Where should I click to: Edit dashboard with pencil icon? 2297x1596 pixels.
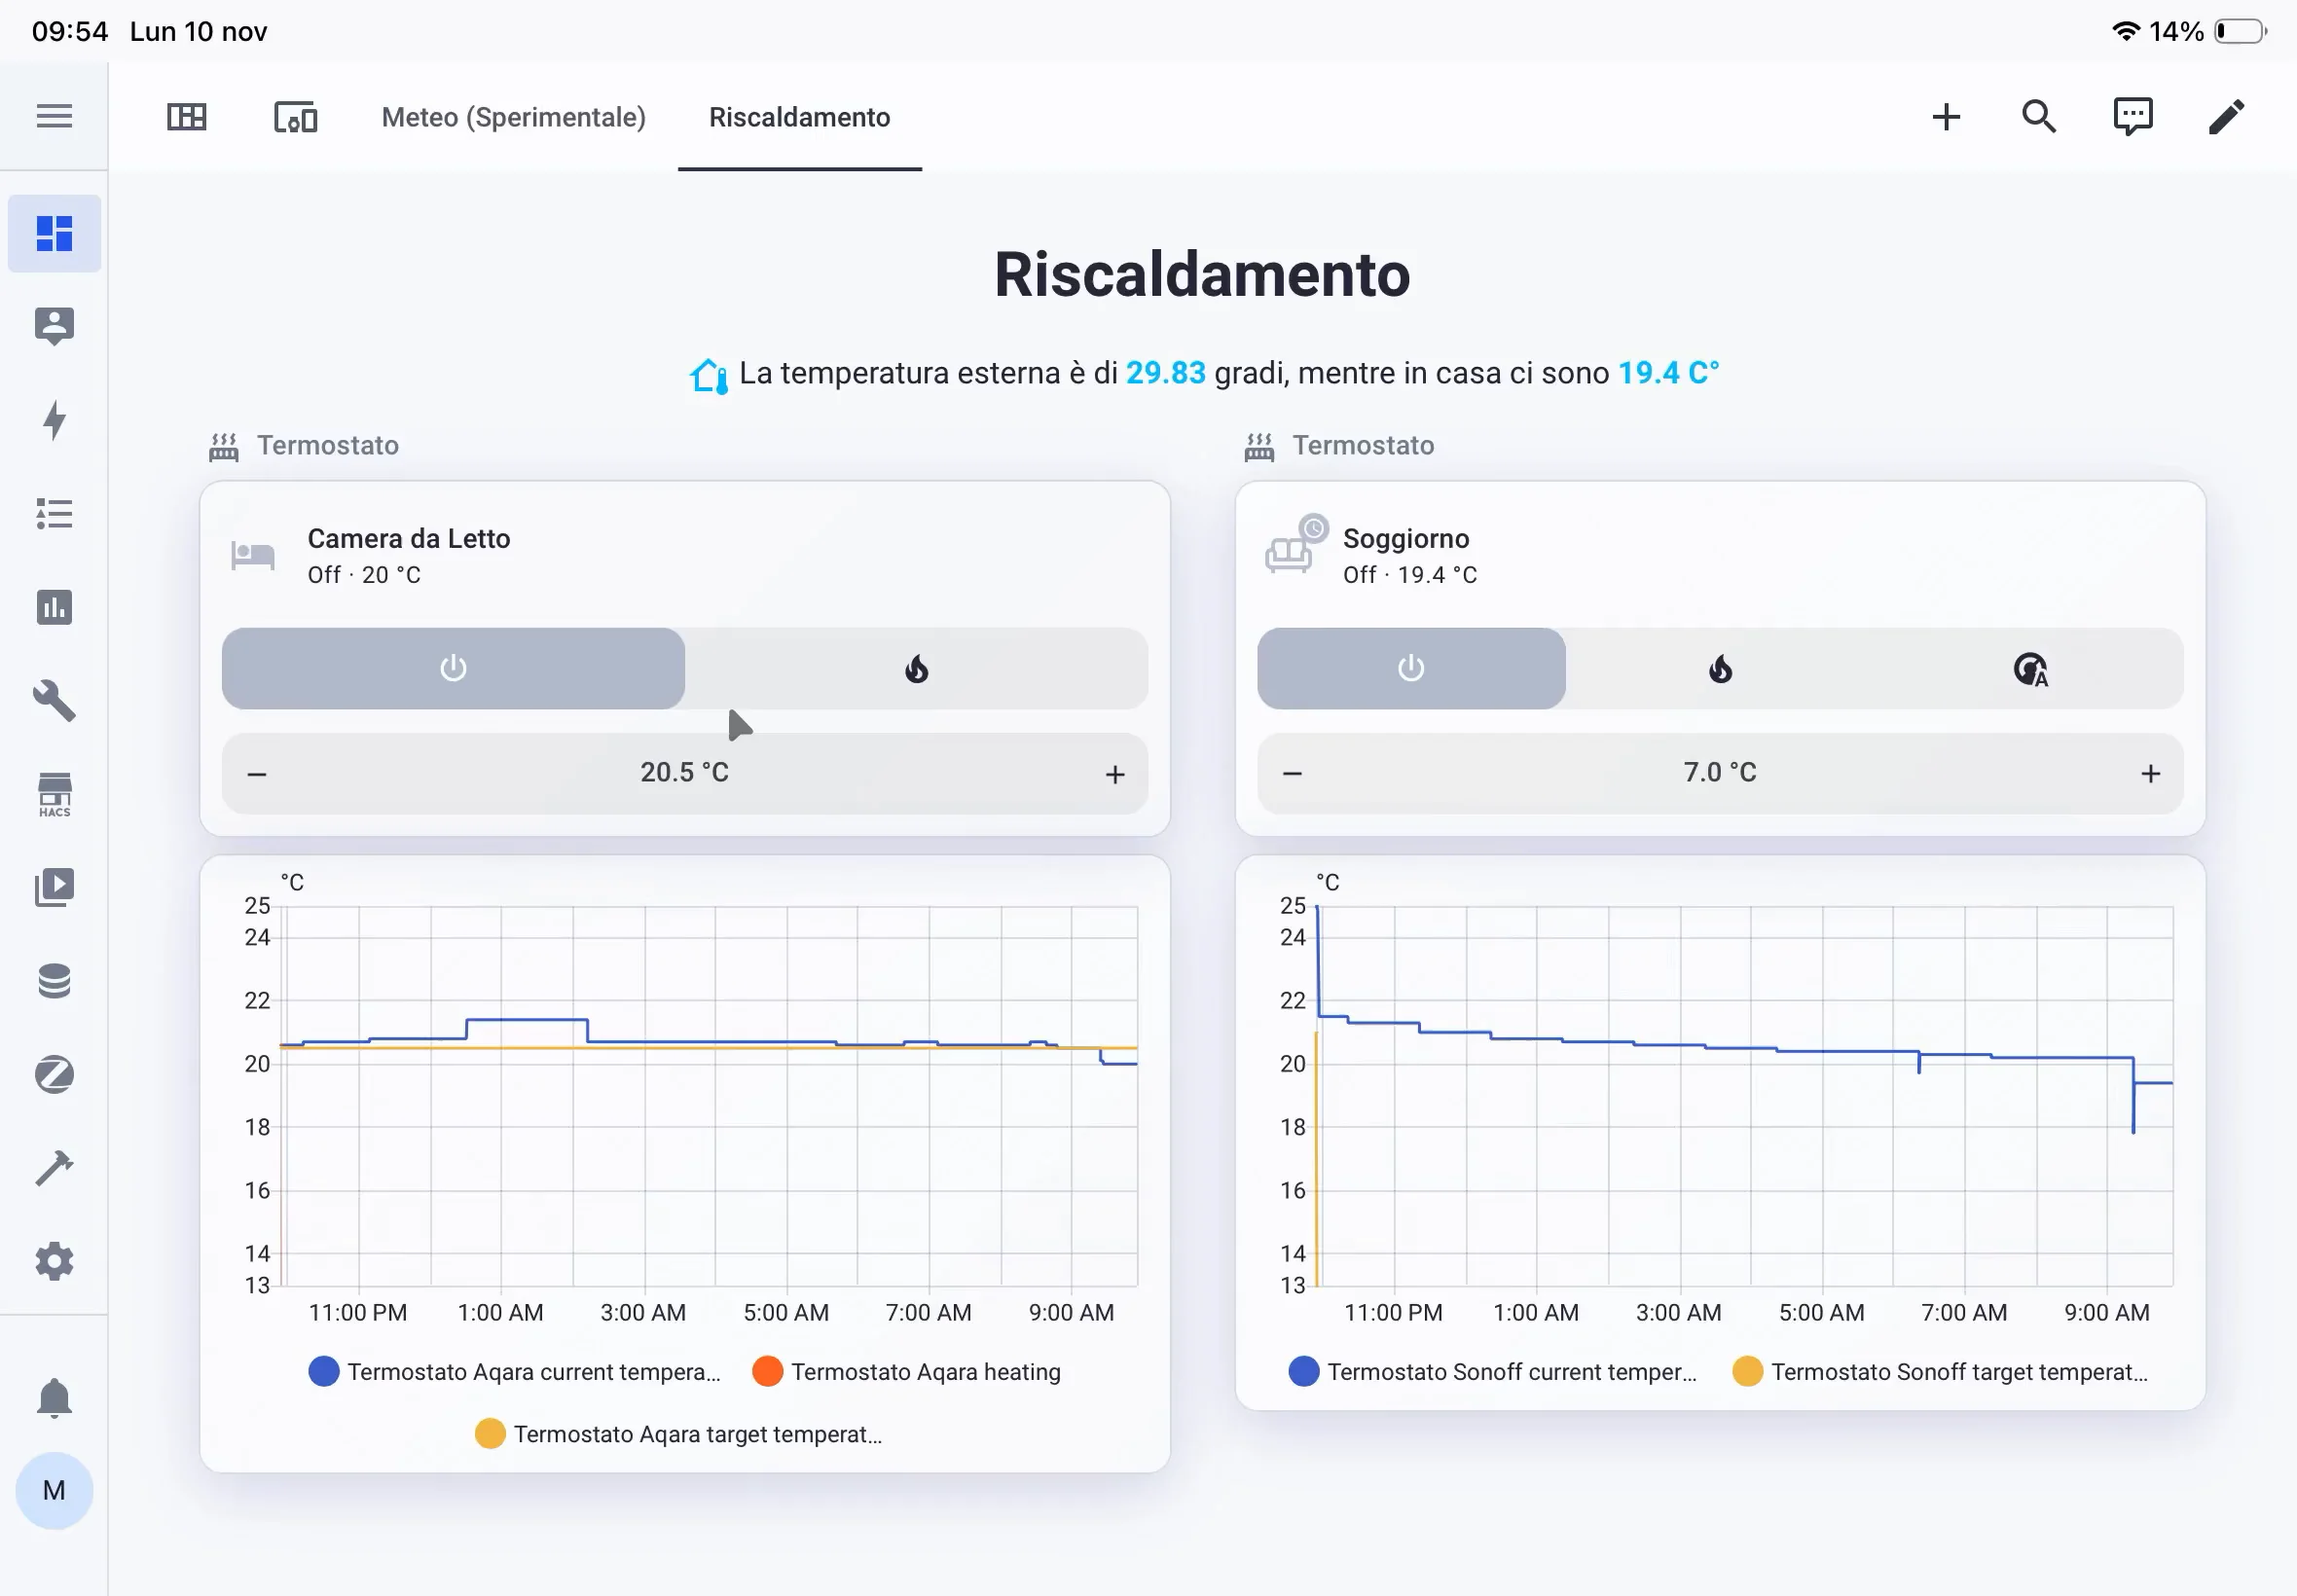pyautogui.click(x=2226, y=117)
